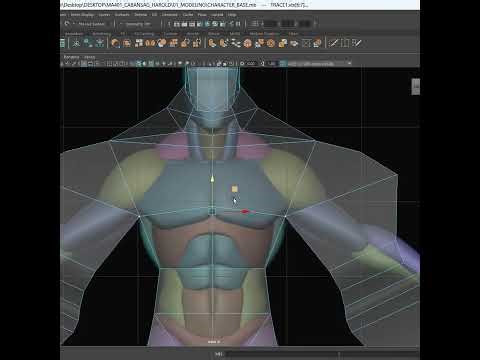Image resolution: width=480 pixels, height=360 pixels.
Task: Click the yellow stacked cubes shelf icon
Action: 282,43
